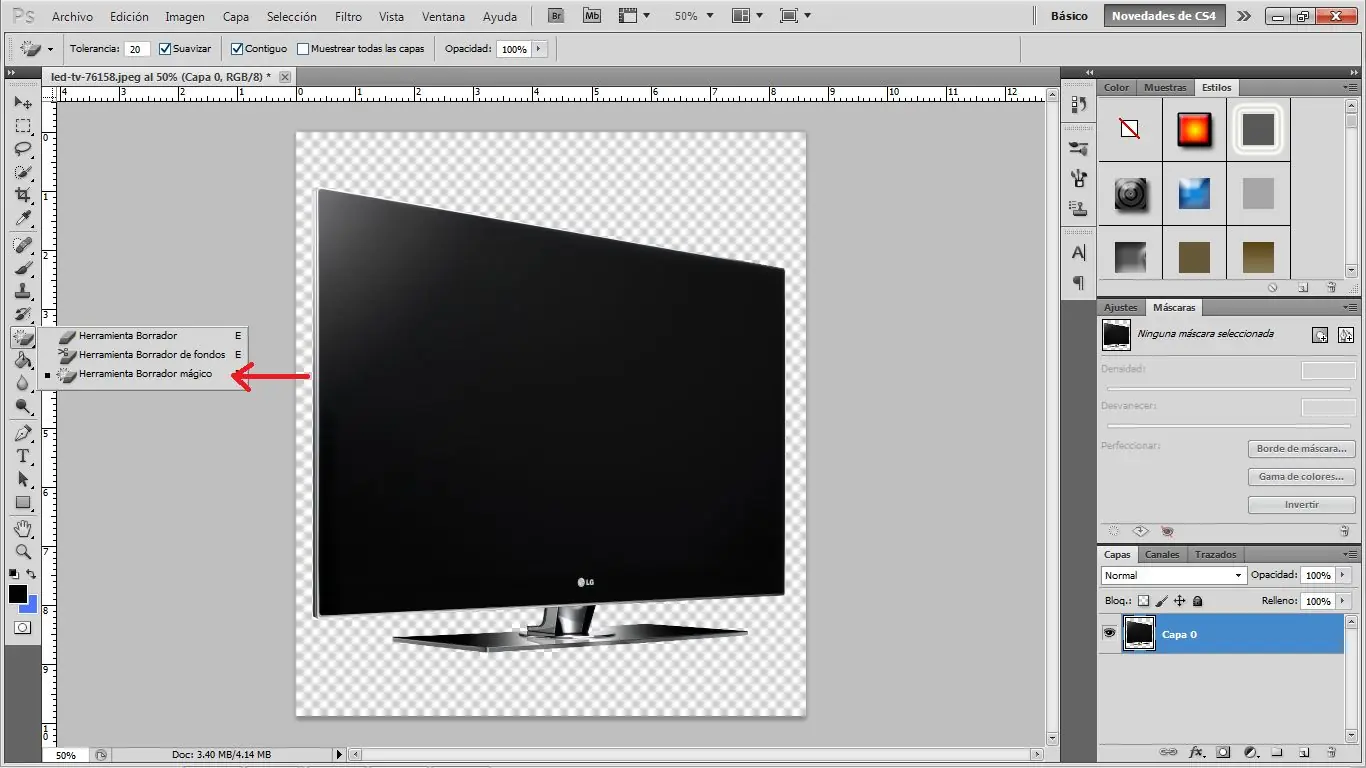Open the Capa menu
Screen dimensions: 1366x768
tap(236, 17)
